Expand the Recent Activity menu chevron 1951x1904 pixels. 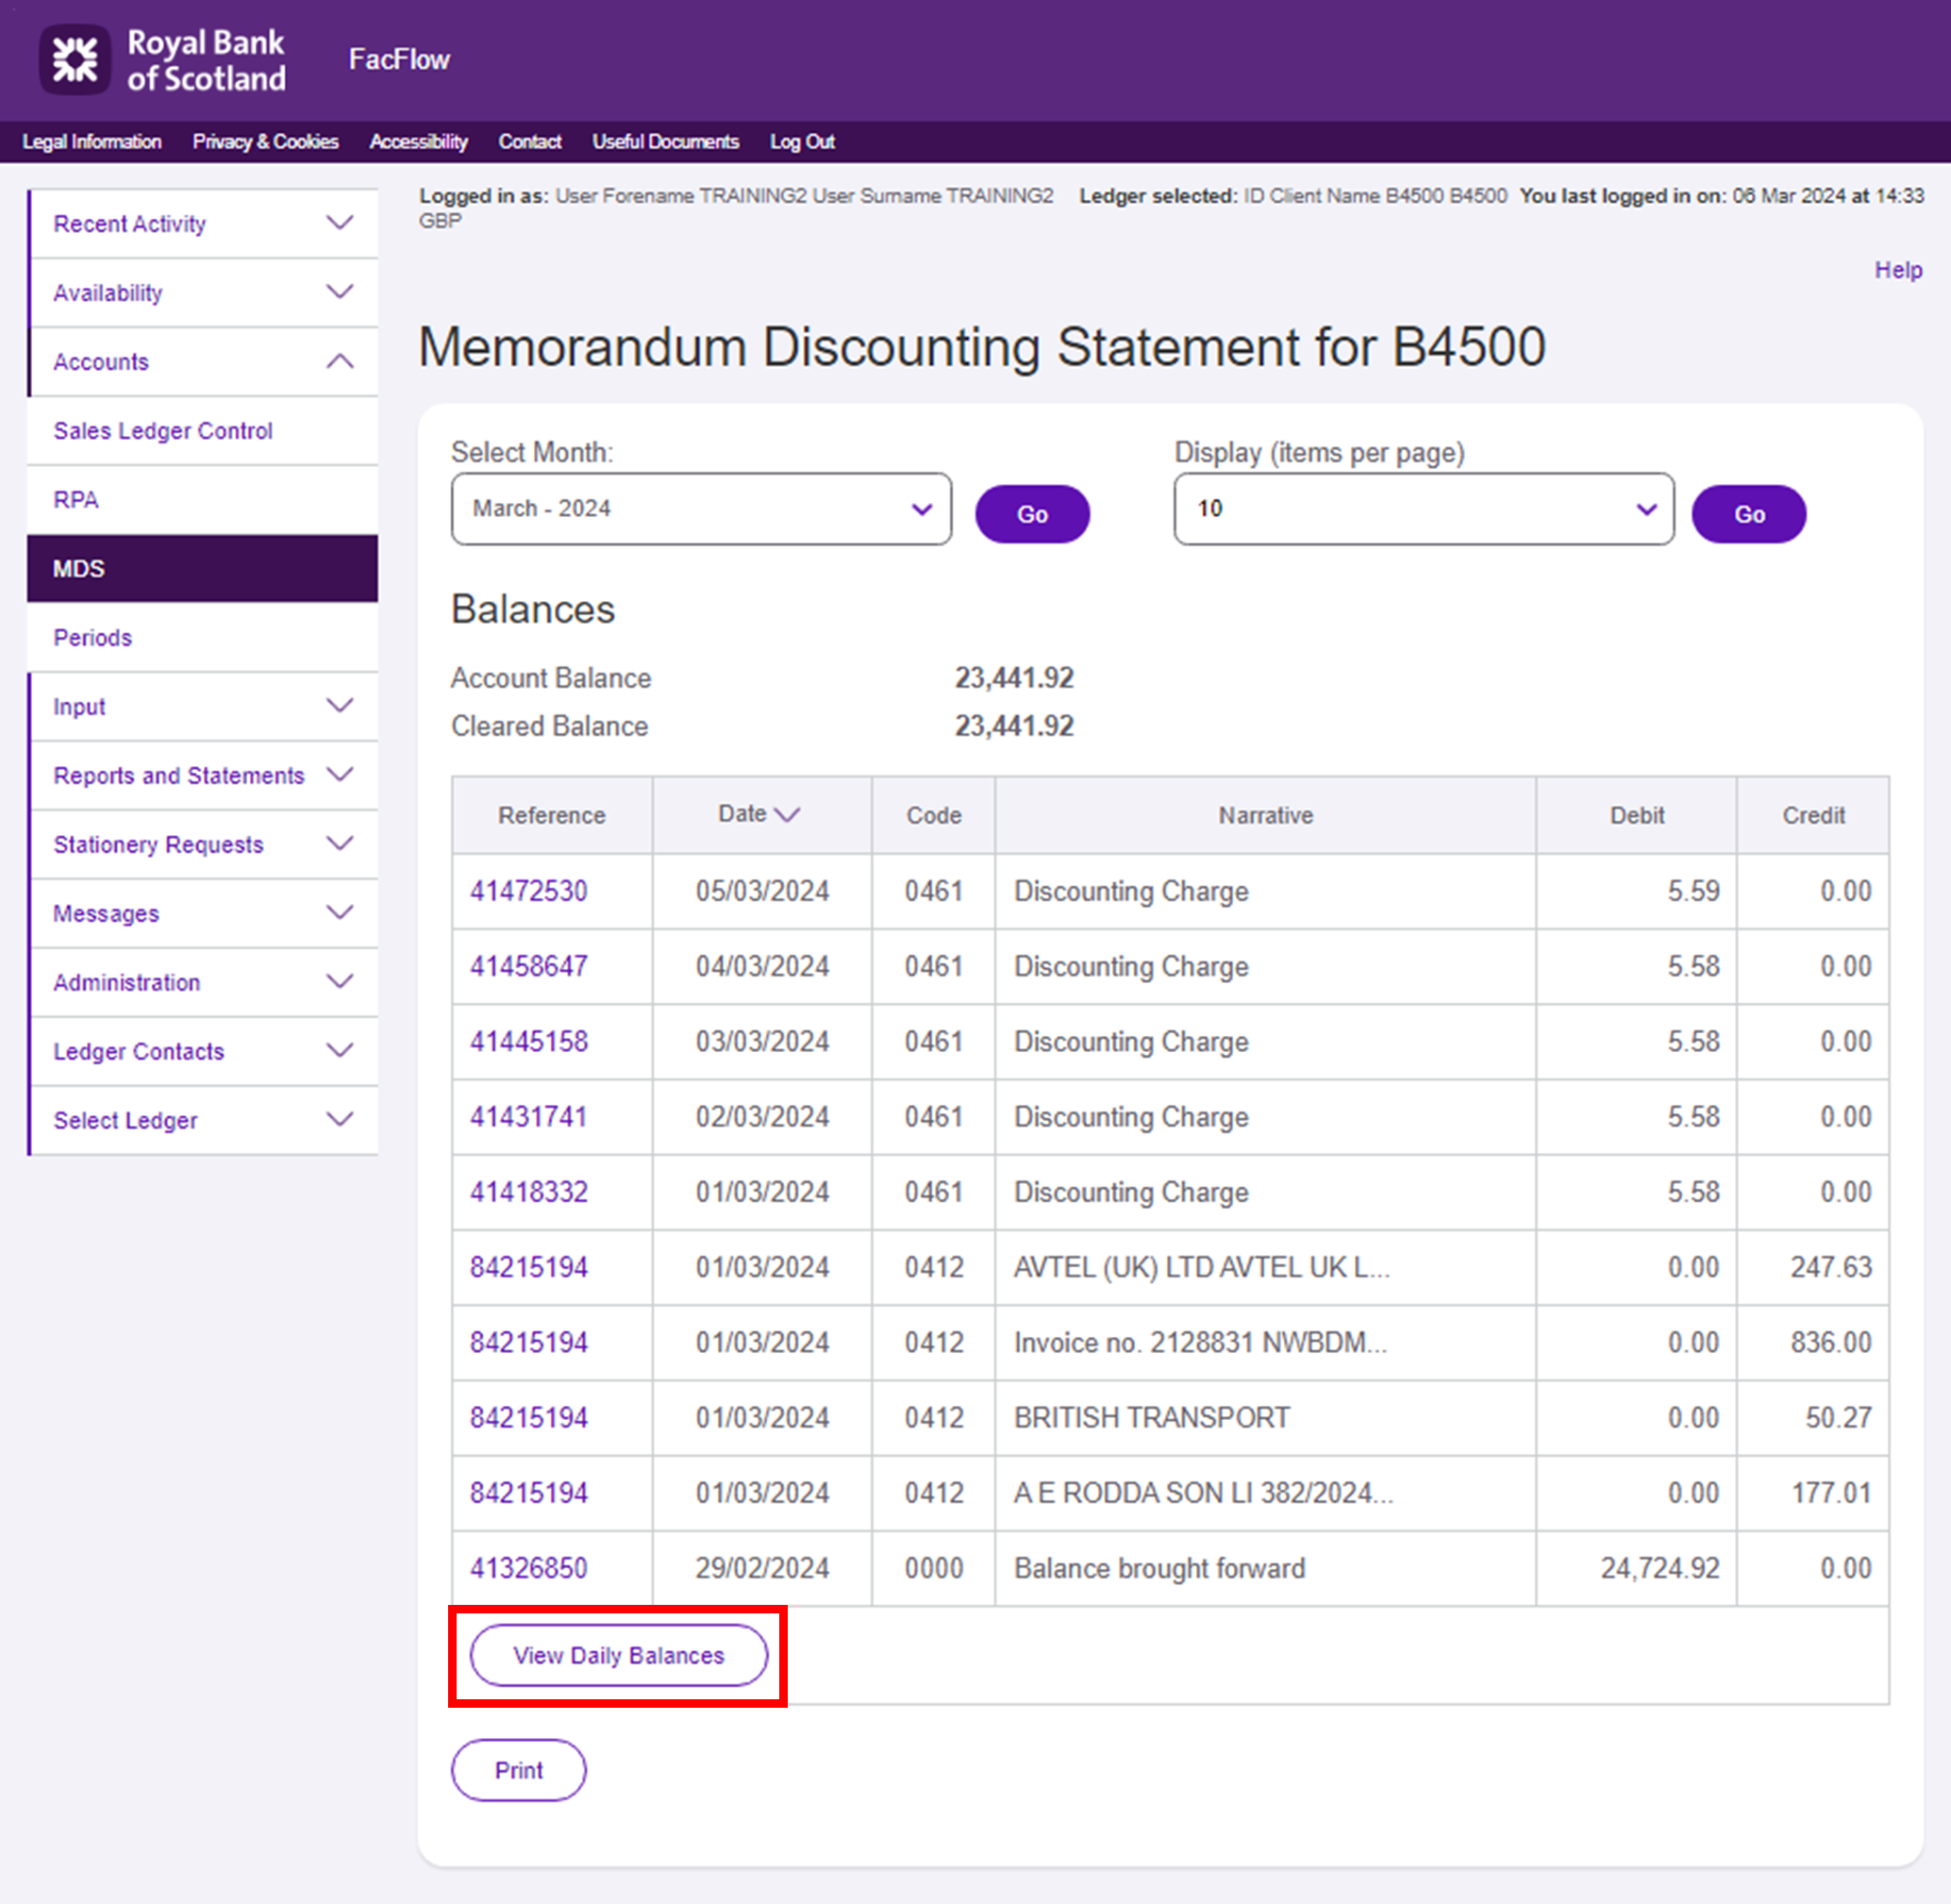(340, 223)
